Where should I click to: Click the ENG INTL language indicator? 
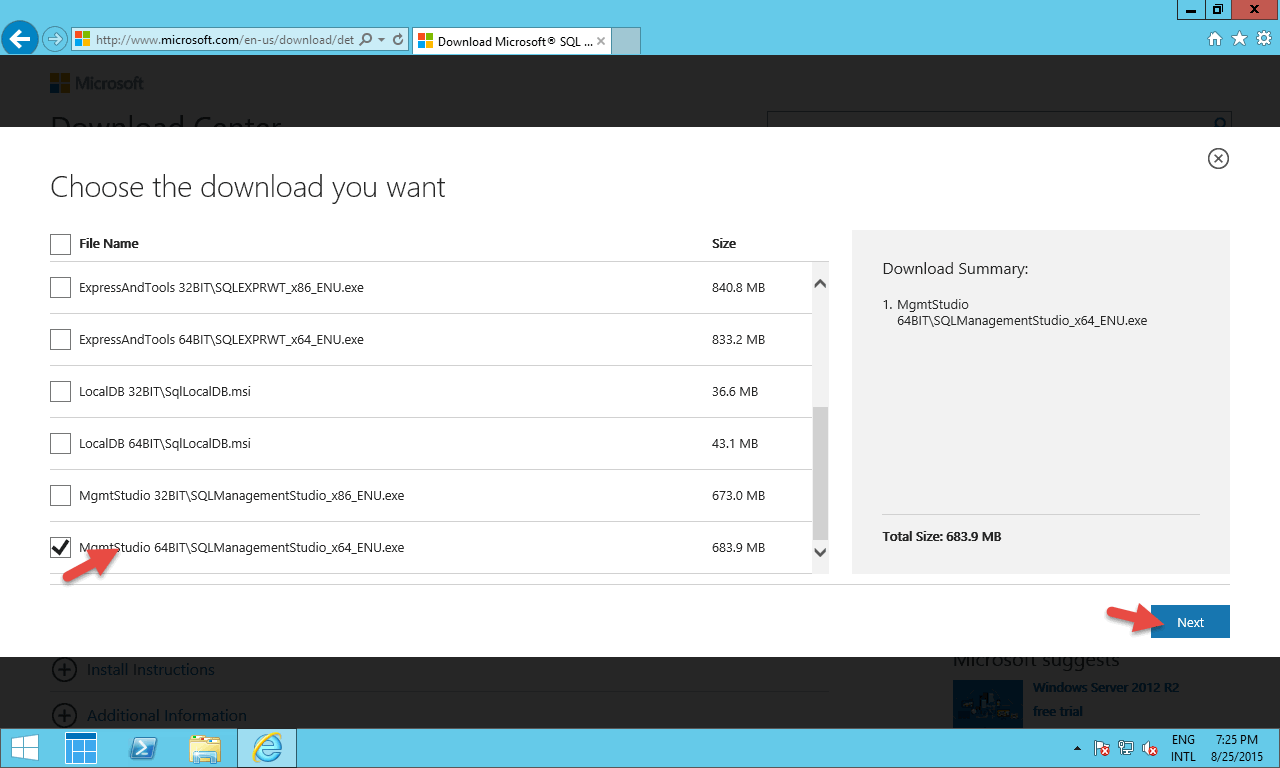pyautogui.click(x=1183, y=748)
